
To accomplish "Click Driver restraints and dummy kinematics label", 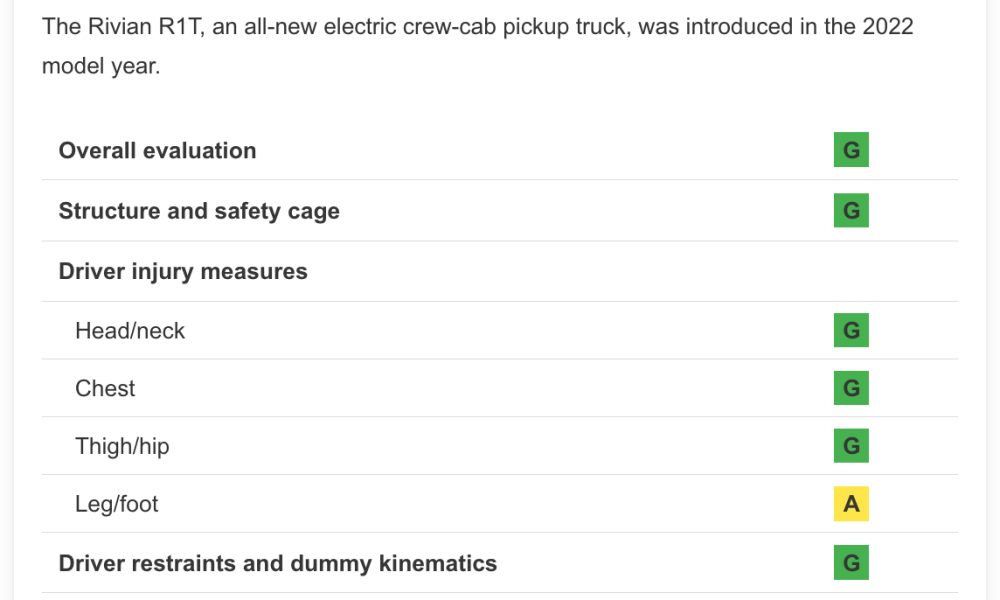I will (x=277, y=564).
